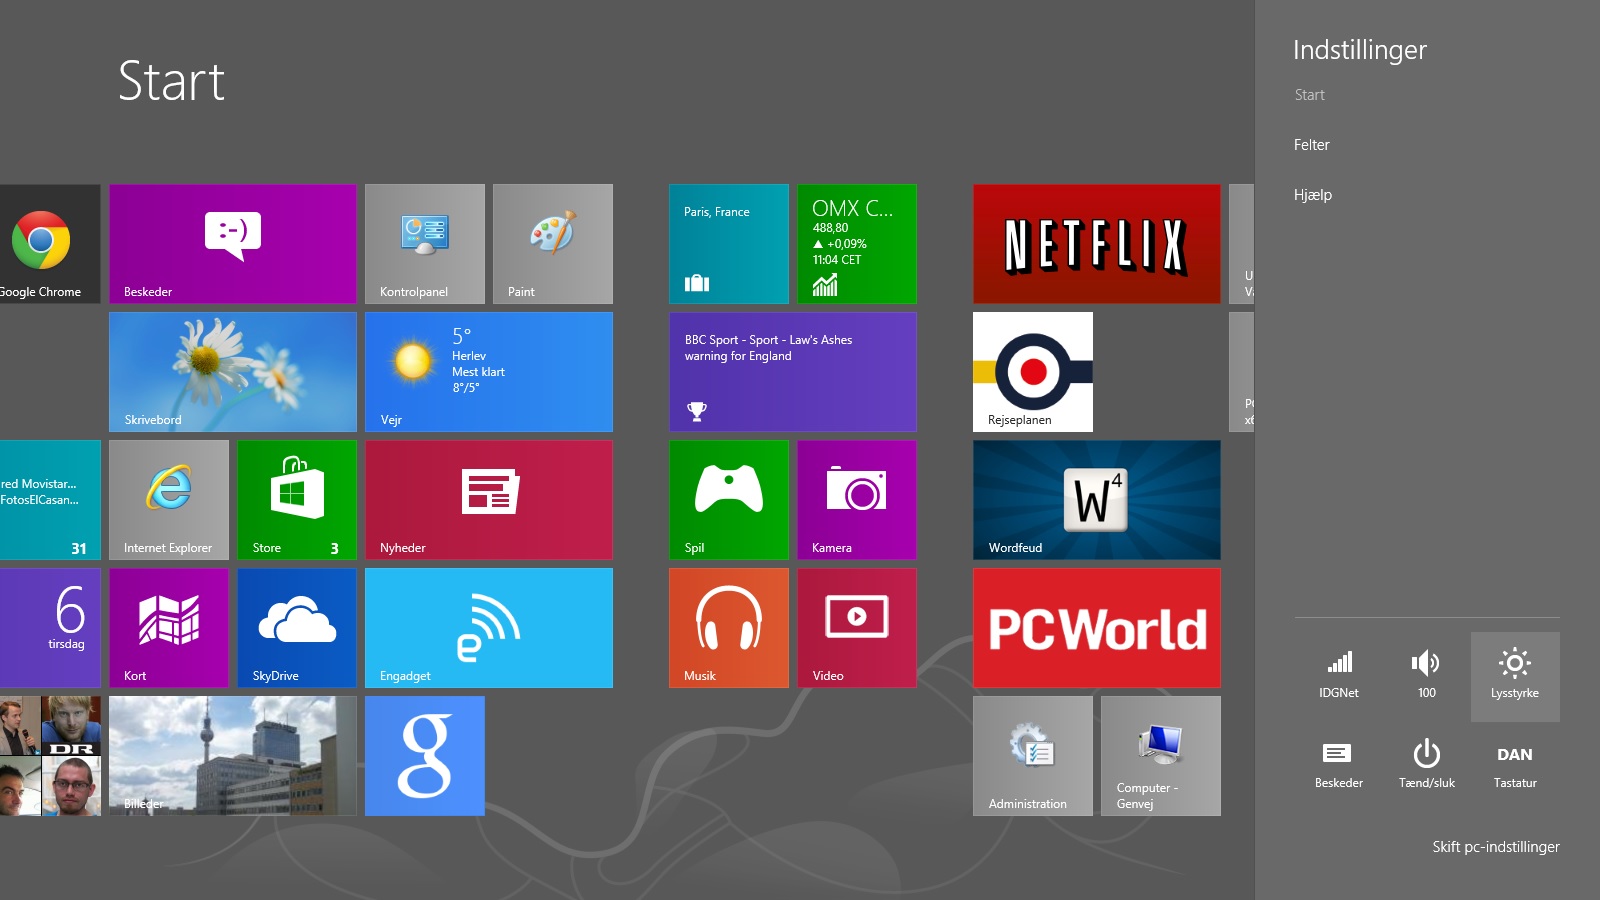
Task: Open the Kontrolpanel tile
Action: tap(424, 243)
